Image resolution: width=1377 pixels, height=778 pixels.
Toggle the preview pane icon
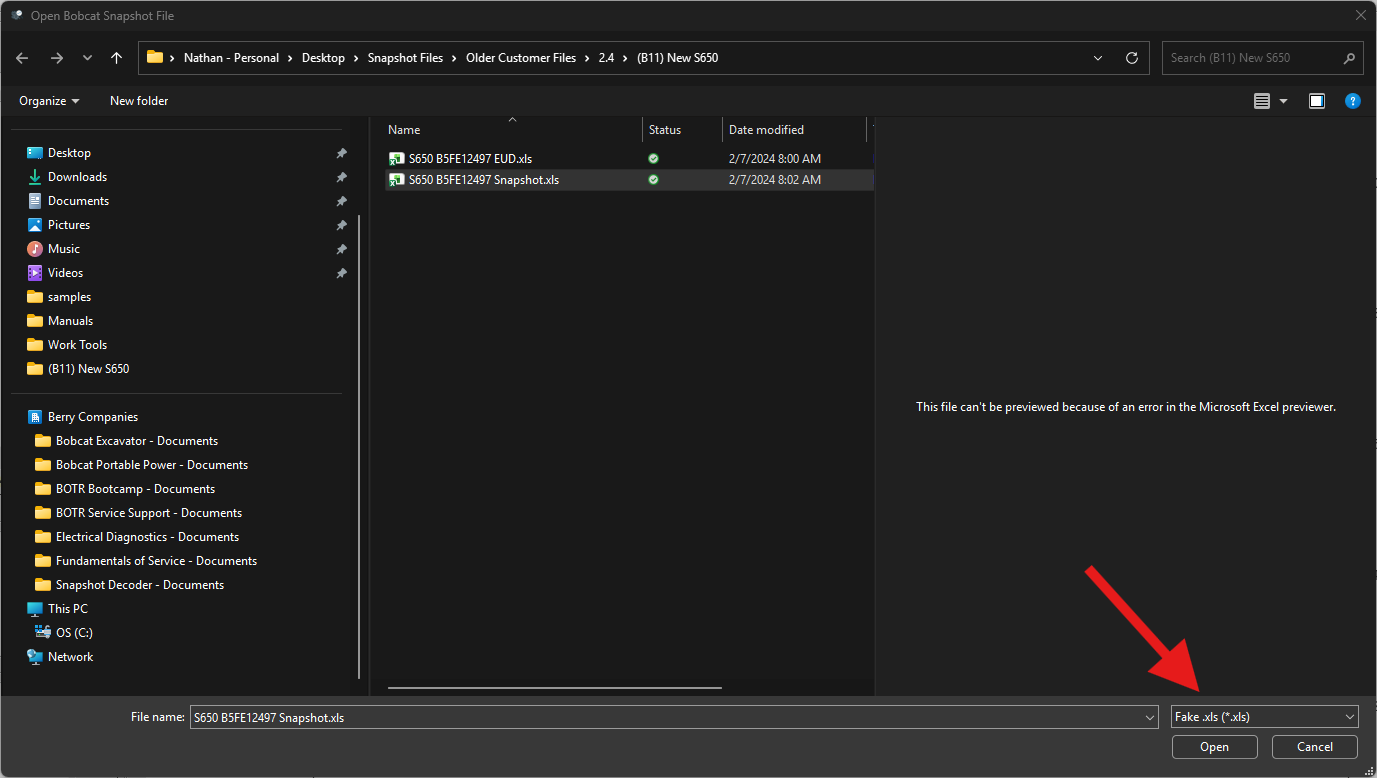coord(1317,101)
